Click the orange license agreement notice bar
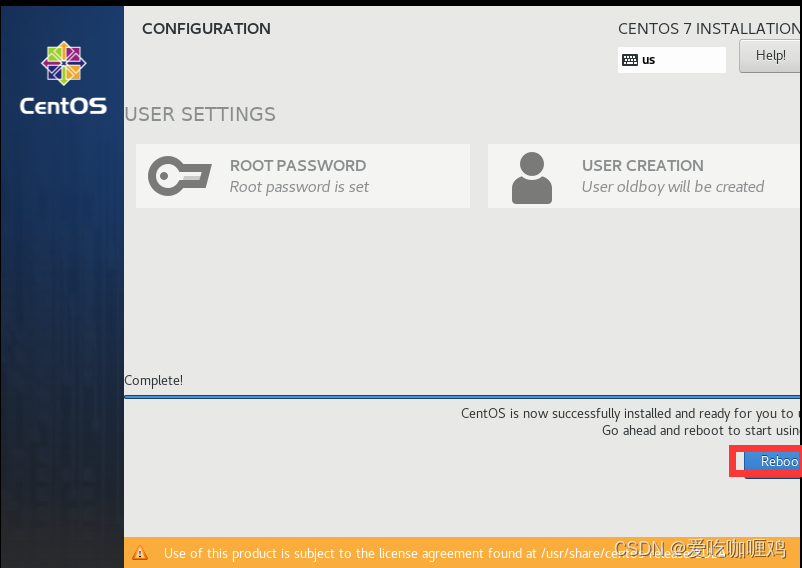This screenshot has width=802, height=568. click(x=463, y=553)
